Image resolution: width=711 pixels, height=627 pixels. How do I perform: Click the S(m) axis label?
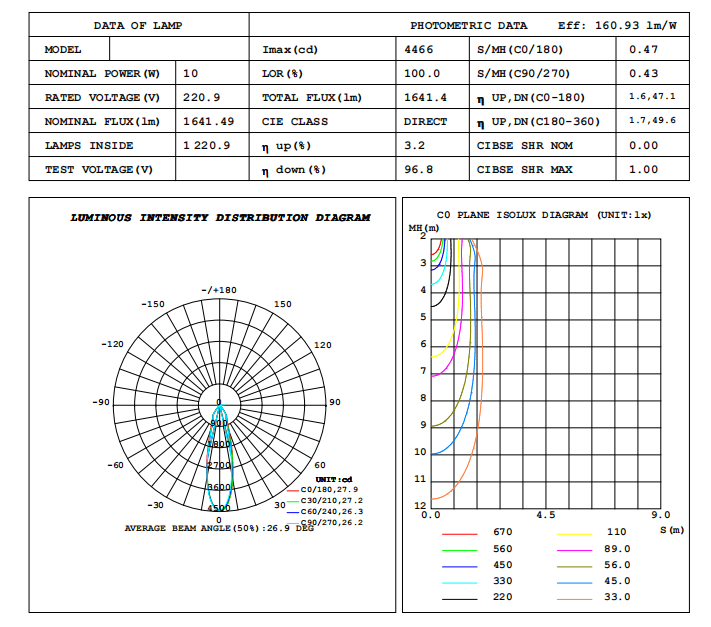(672, 530)
